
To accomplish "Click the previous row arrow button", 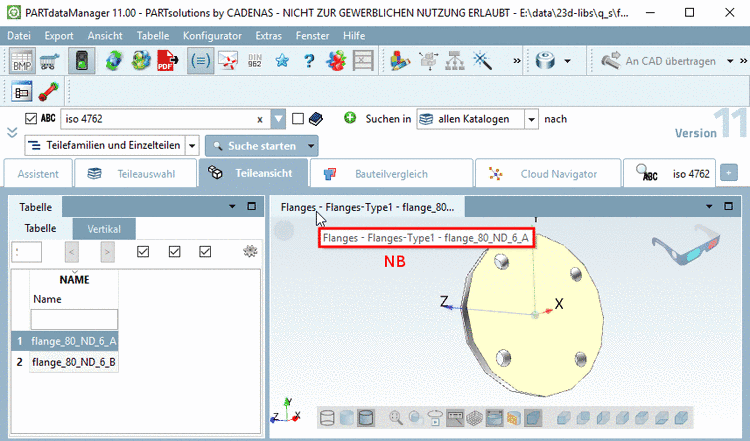I will [72, 252].
